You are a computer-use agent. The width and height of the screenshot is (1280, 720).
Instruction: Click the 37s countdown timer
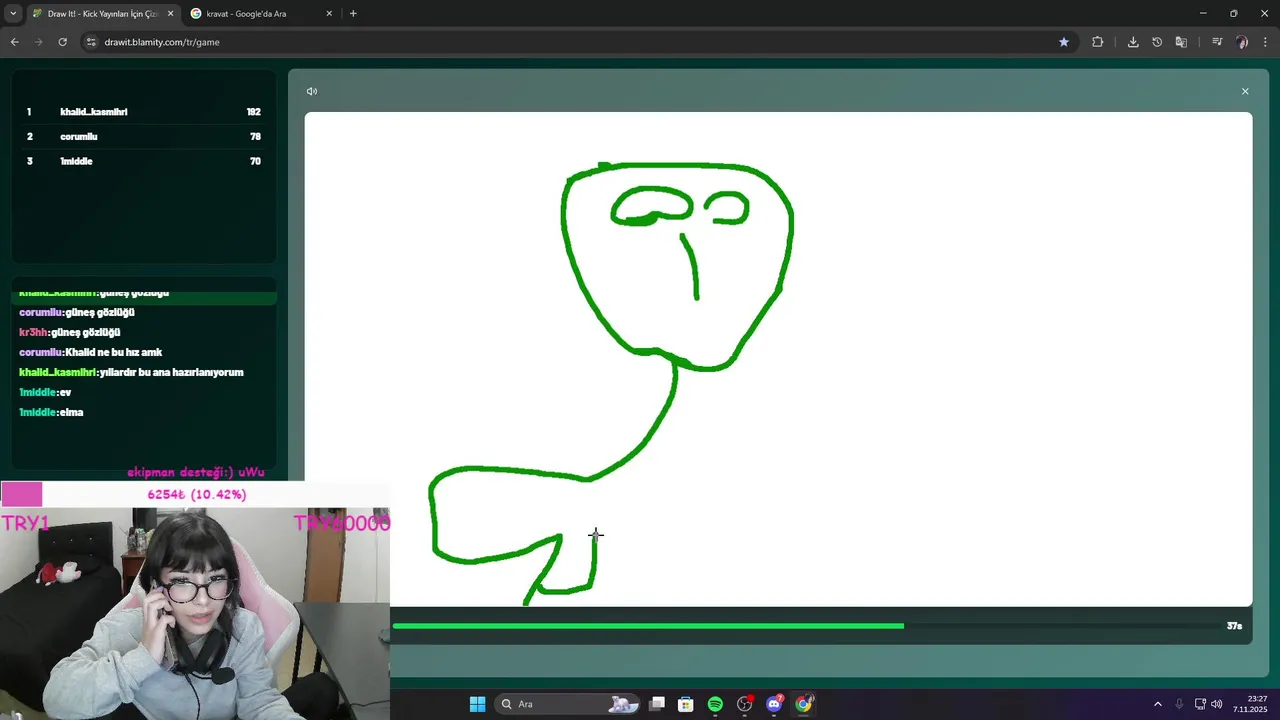coord(1234,626)
